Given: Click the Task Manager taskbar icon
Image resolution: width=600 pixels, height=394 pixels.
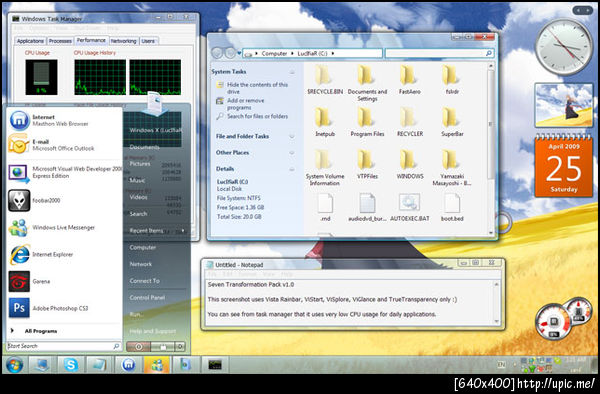Looking at the screenshot, I should tap(215, 365).
